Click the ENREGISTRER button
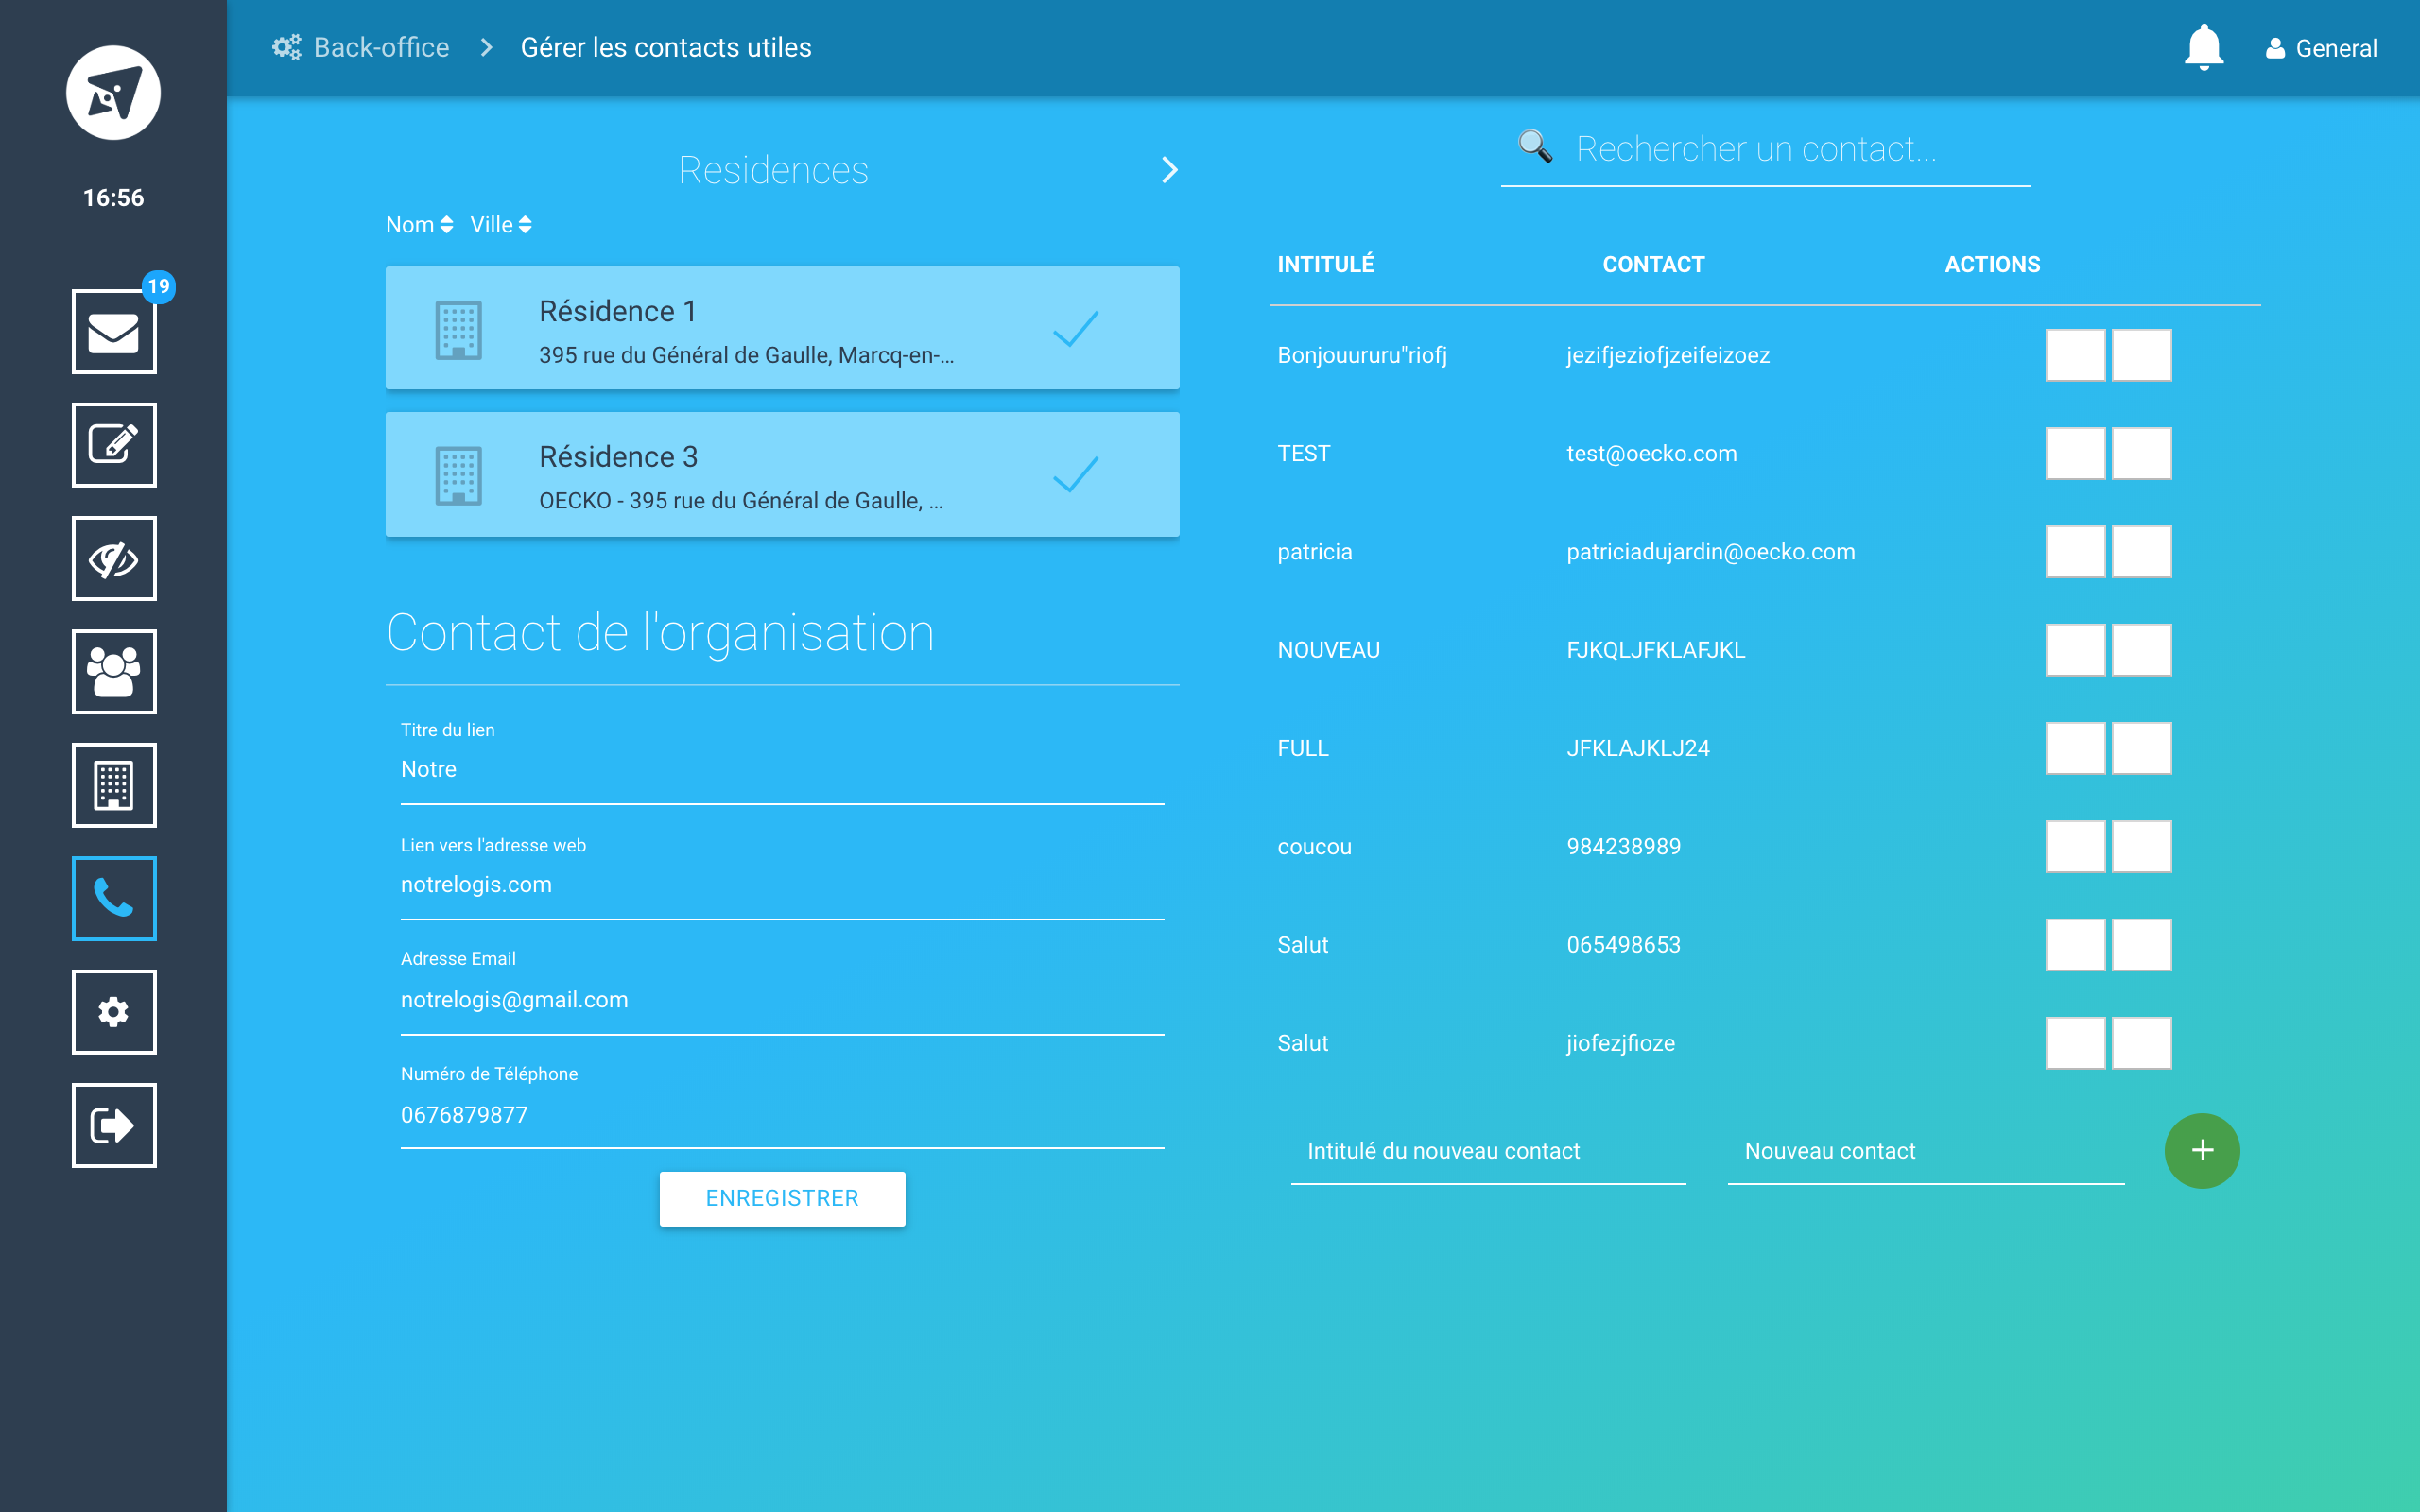 (x=782, y=1198)
